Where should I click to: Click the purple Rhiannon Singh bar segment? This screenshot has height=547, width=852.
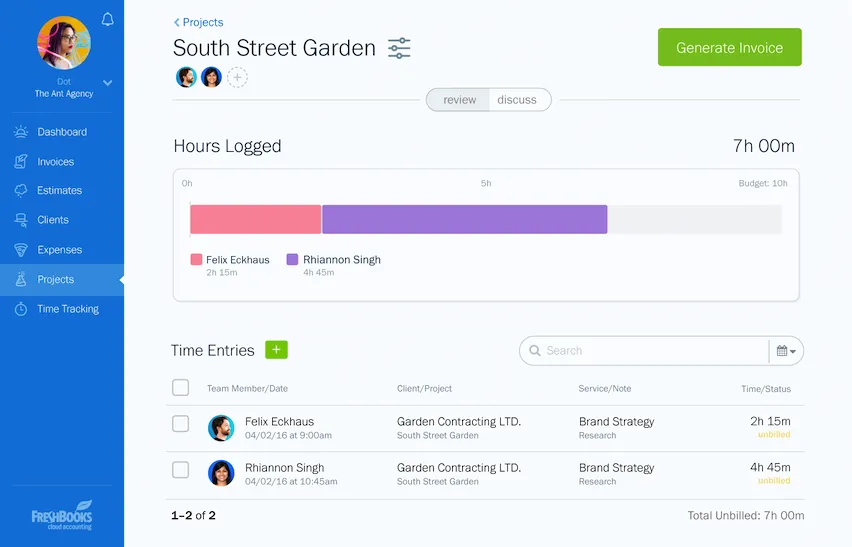(464, 219)
